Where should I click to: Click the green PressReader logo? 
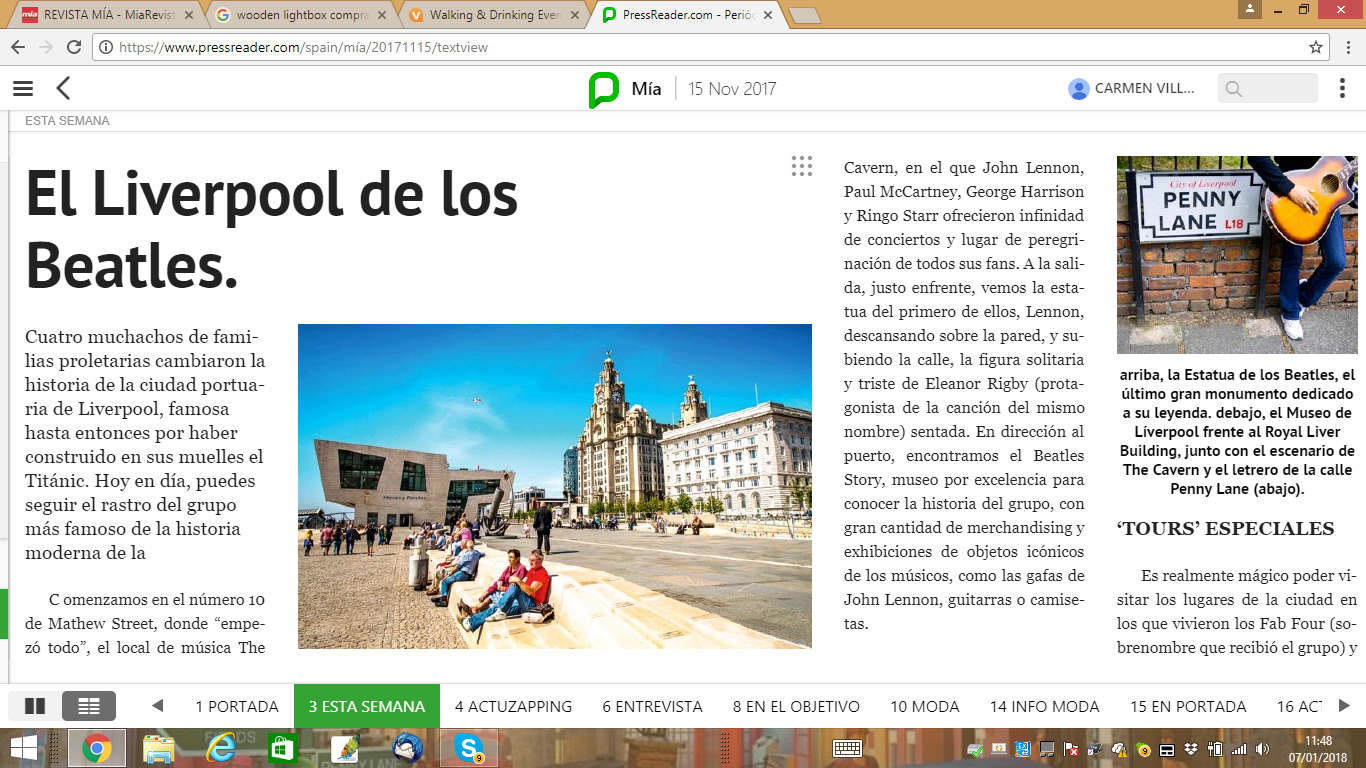click(603, 89)
